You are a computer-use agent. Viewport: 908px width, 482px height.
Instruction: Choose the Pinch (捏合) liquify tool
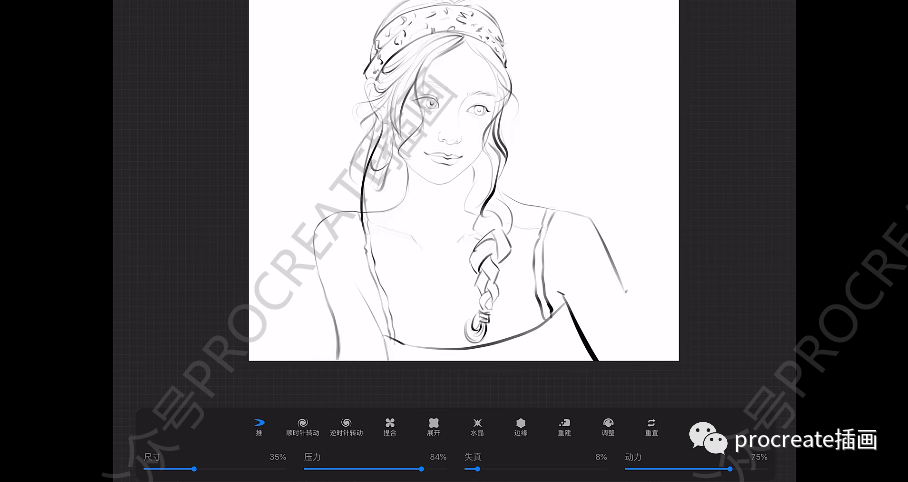click(x=390, y=424)
